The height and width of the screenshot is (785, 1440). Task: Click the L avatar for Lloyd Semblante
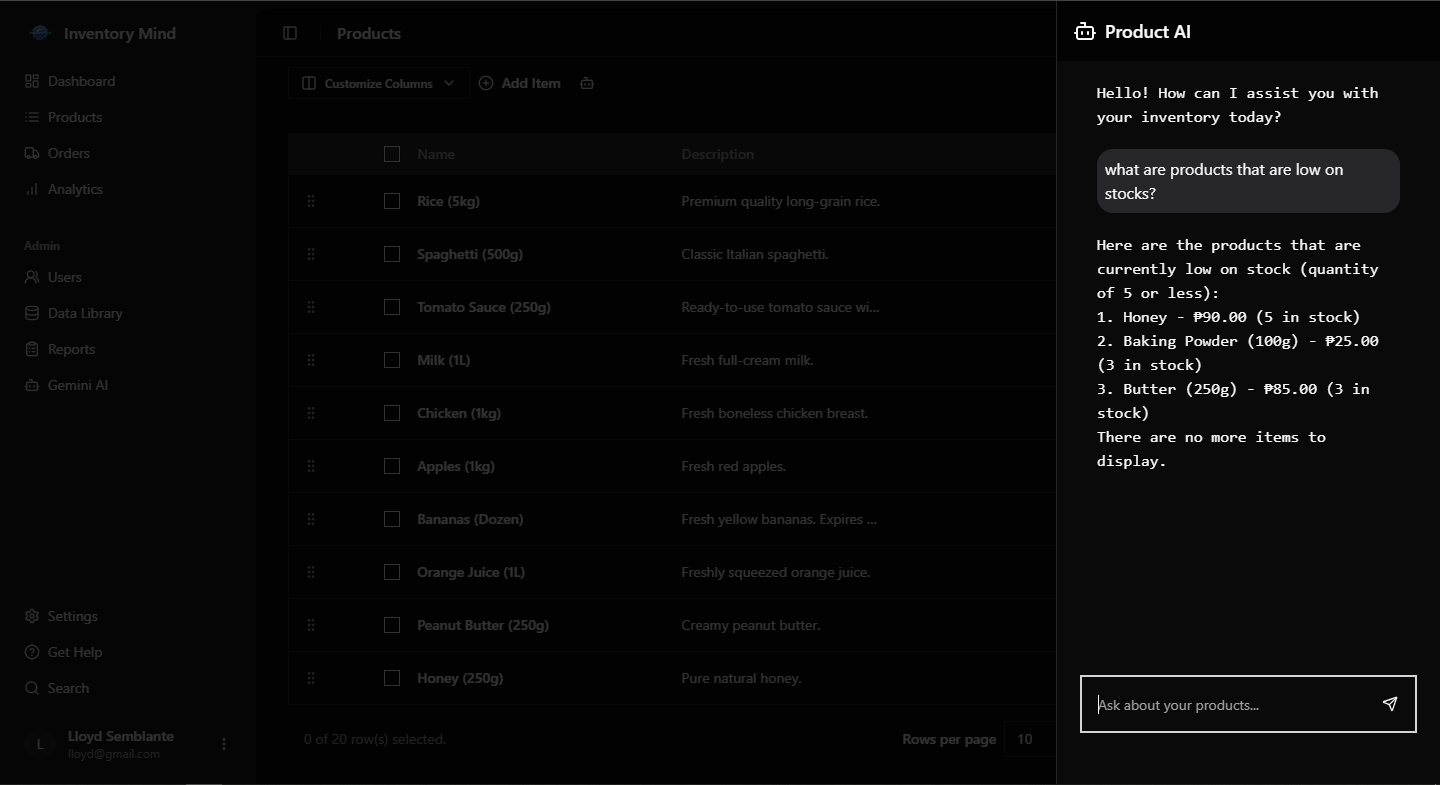40,744
